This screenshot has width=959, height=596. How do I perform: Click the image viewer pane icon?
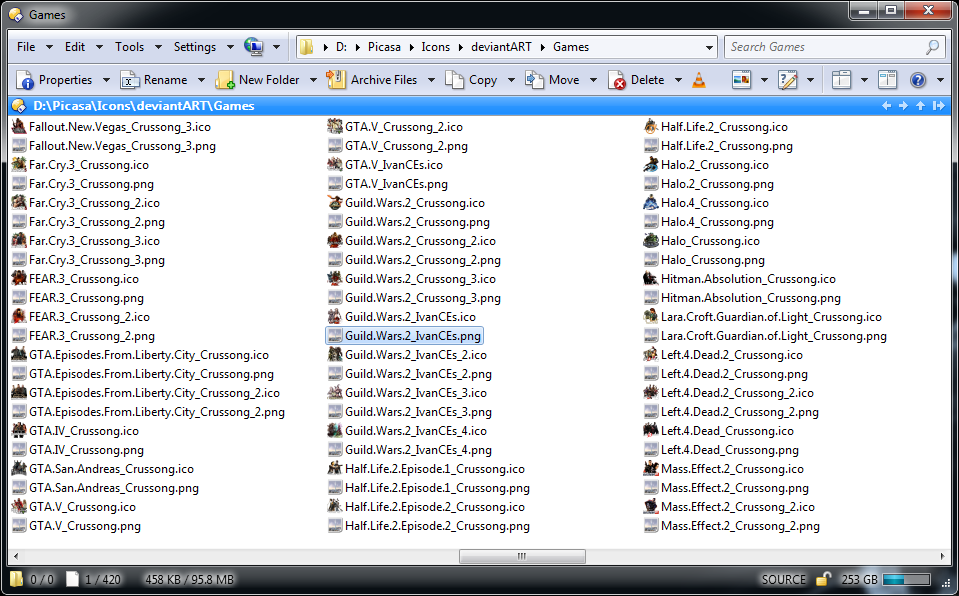click(742, 80)
